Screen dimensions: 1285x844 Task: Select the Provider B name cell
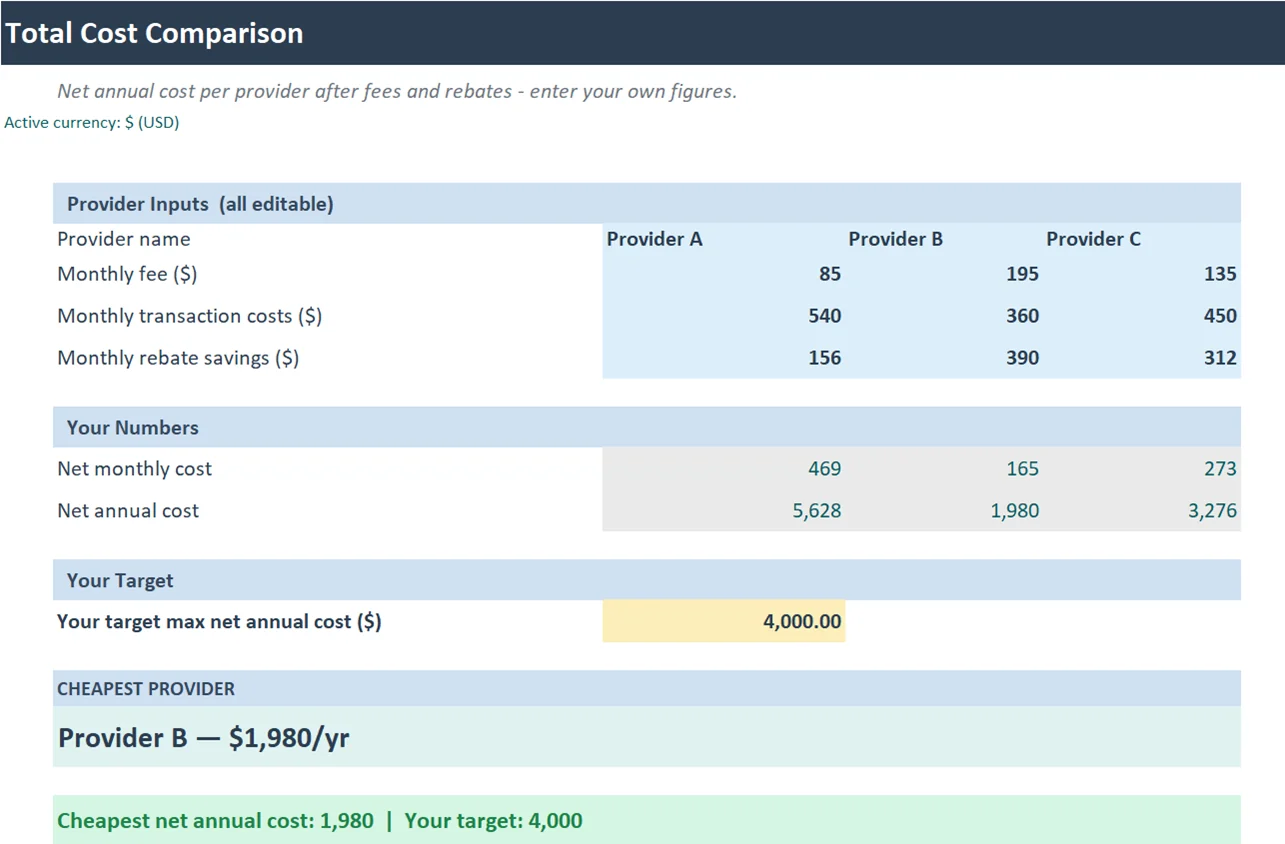point(944,239)
